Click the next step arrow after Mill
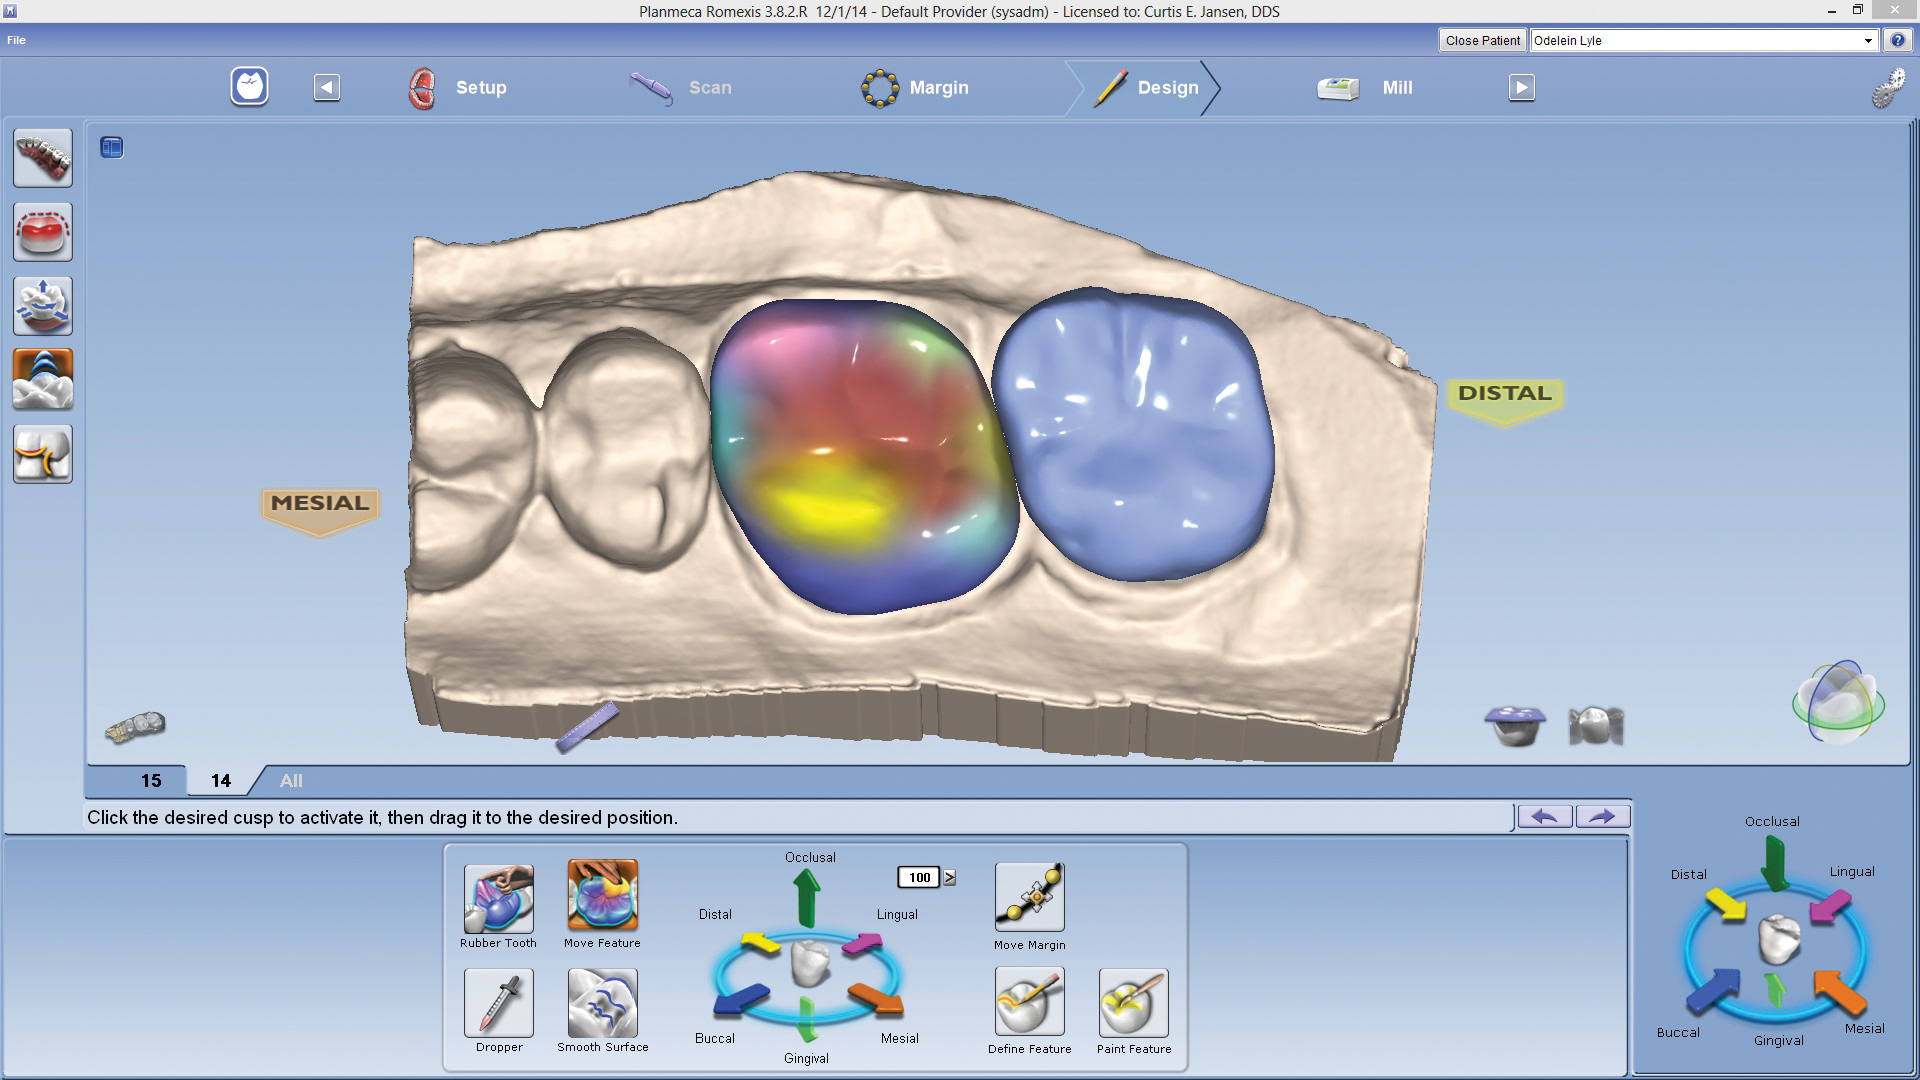The width and height of the screenshot is (1920, 1080). pos(1521,88)
